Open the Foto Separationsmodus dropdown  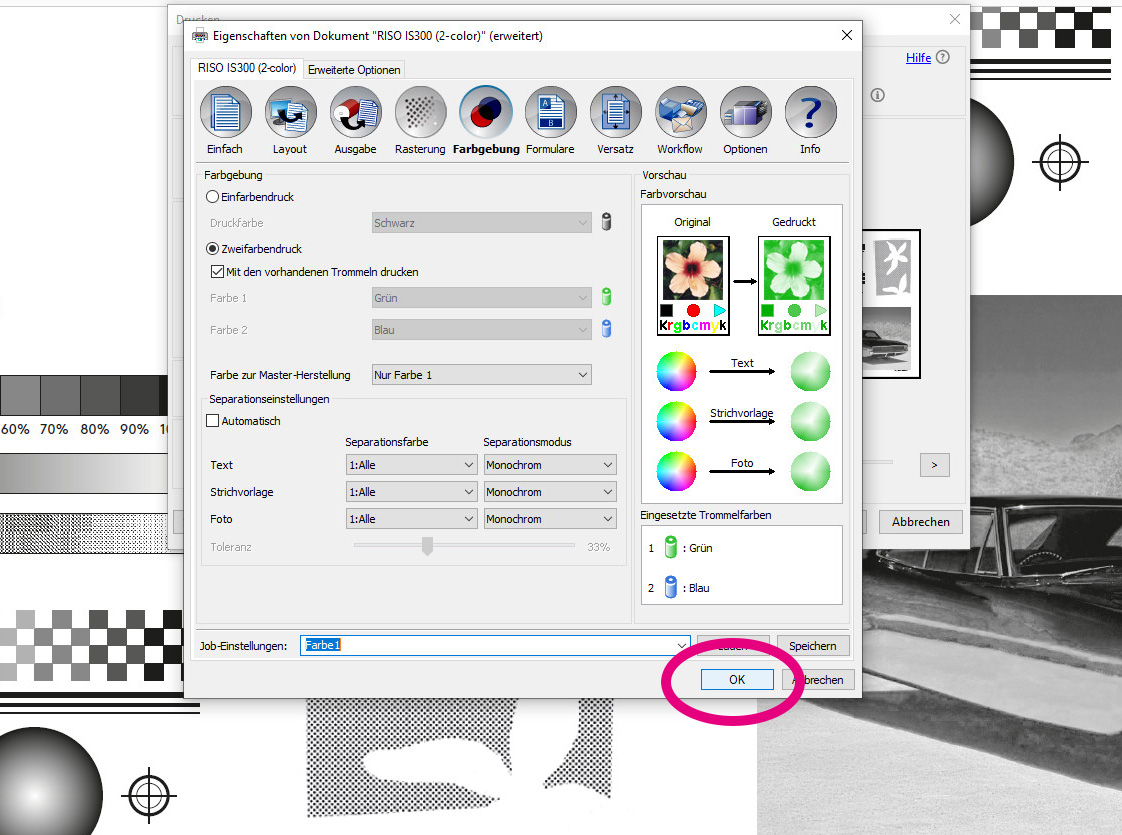549,519
